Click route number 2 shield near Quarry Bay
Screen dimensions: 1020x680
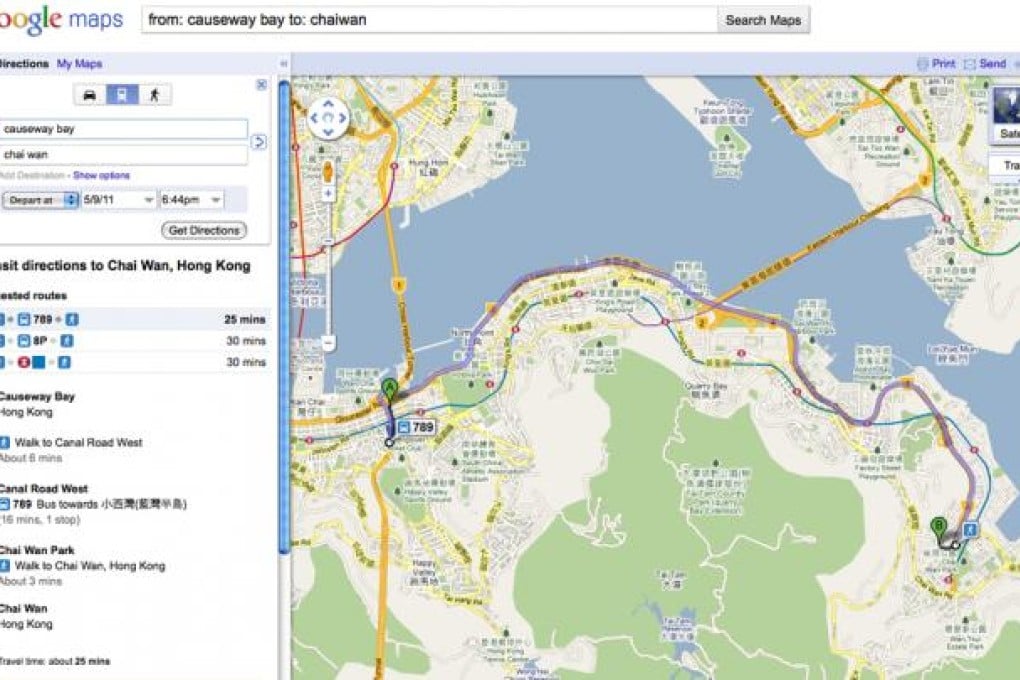[x=702, y=323]
